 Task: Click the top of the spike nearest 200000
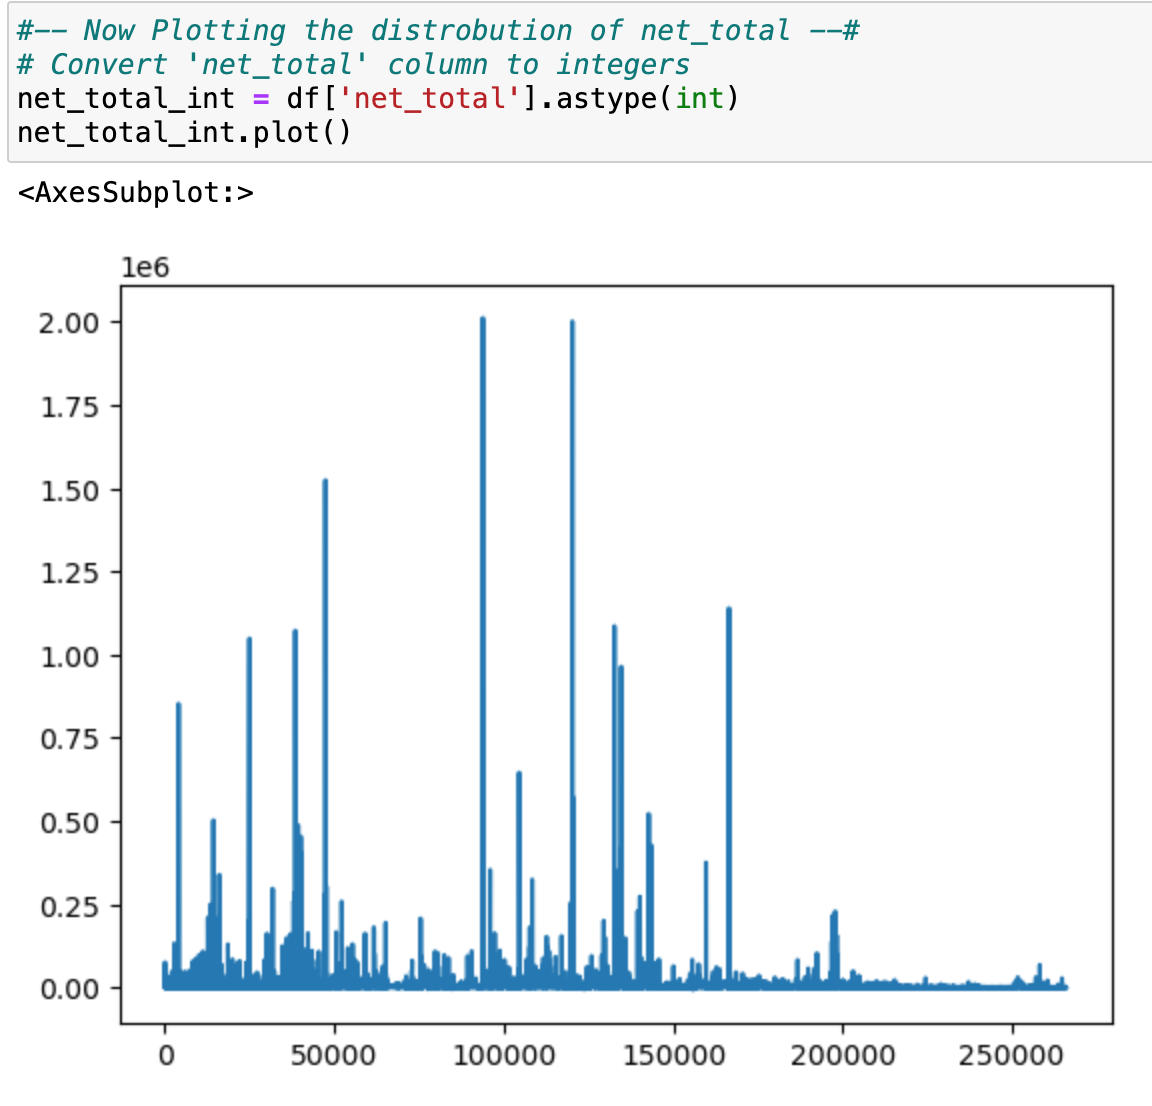click(834, 914)
